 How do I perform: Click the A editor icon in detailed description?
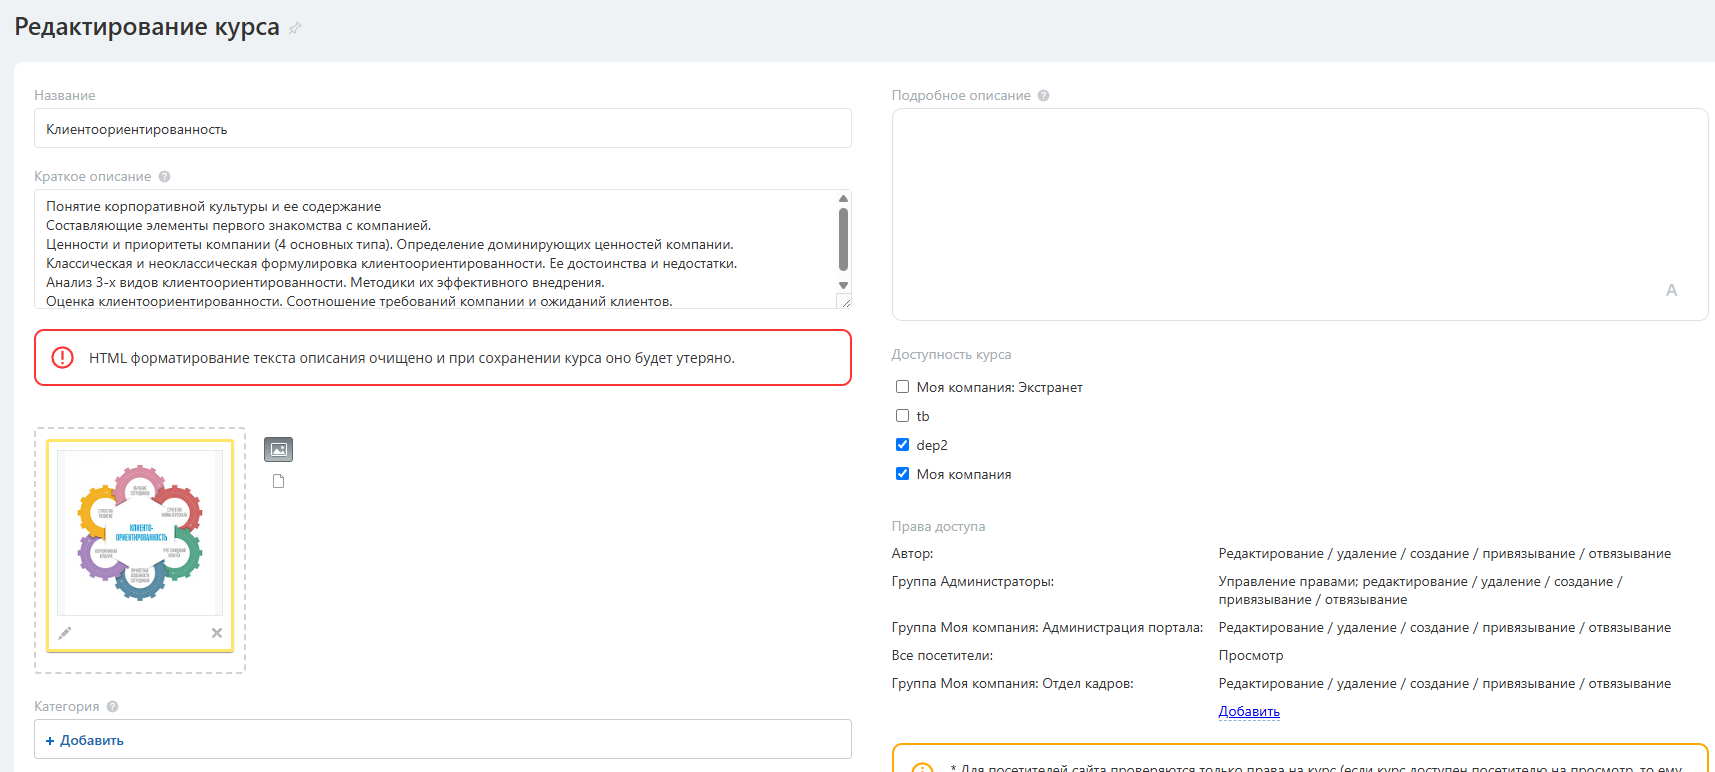1671,290
